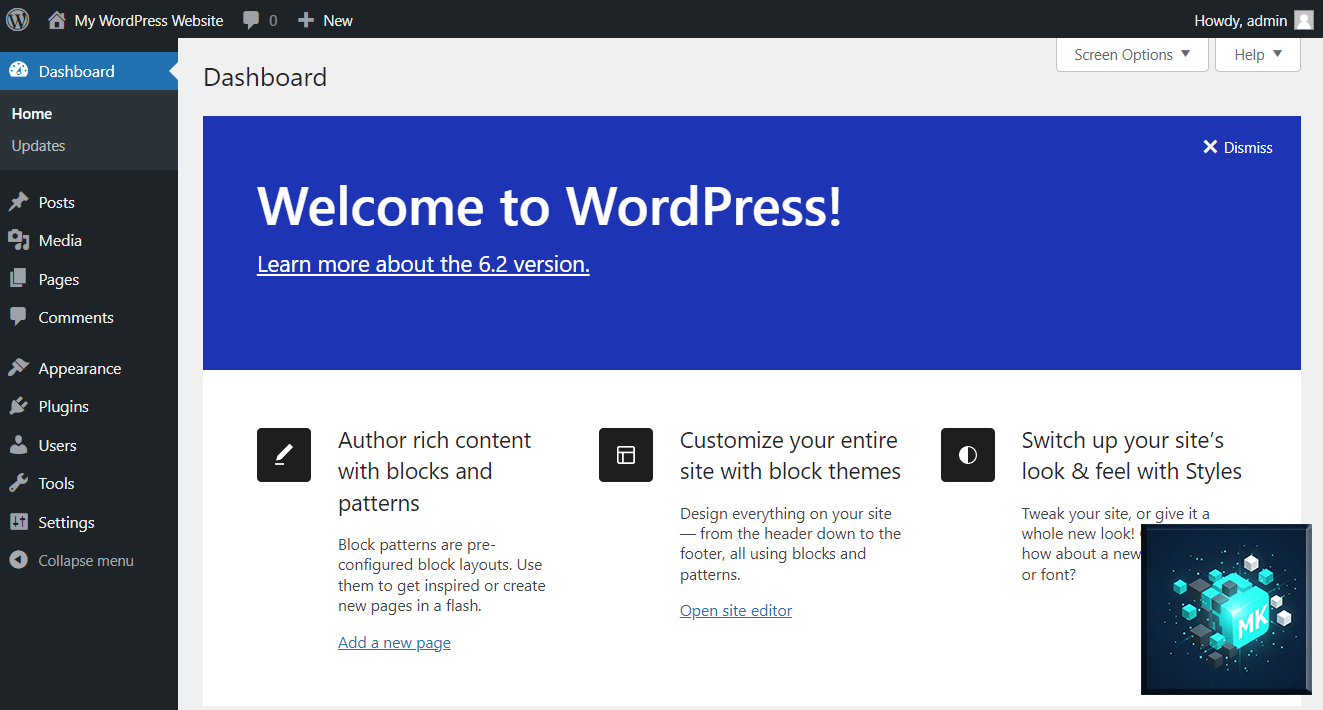The height and width of the screenshot is (710, 1323).
Task: Click the Dashboard gauge icon
Action: 18,70
